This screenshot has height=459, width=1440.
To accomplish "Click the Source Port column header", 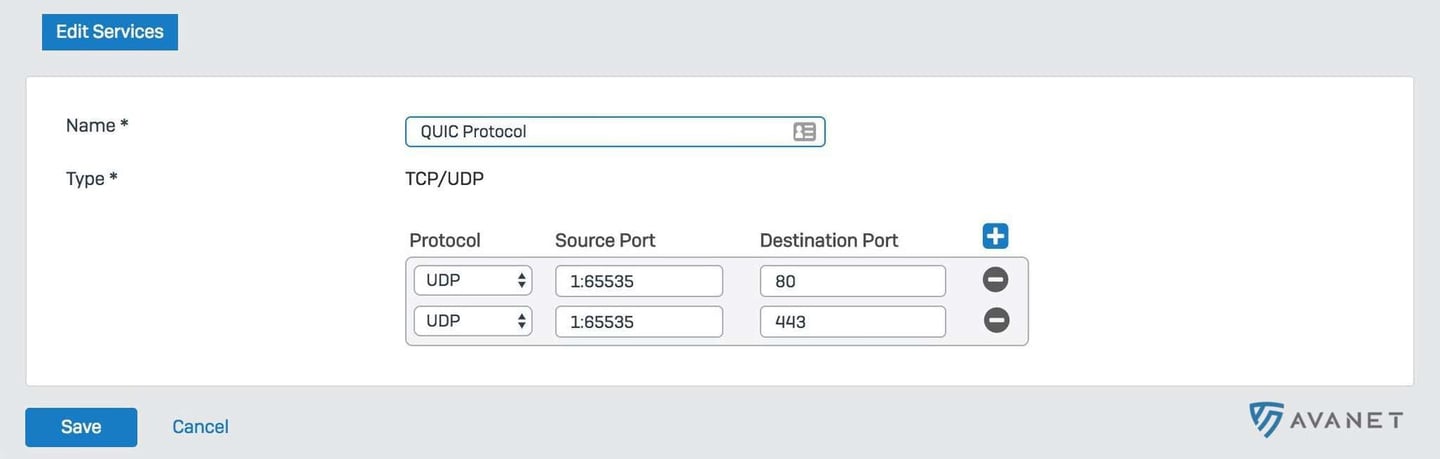I will (605, 240).
